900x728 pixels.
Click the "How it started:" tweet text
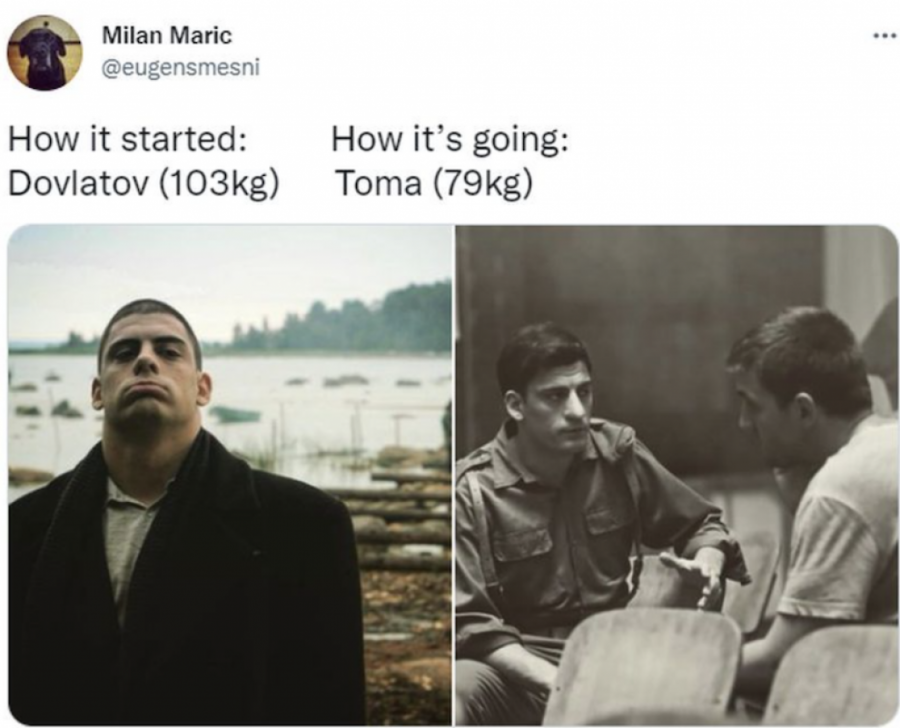pyautogui.click(x=128, y=140)
